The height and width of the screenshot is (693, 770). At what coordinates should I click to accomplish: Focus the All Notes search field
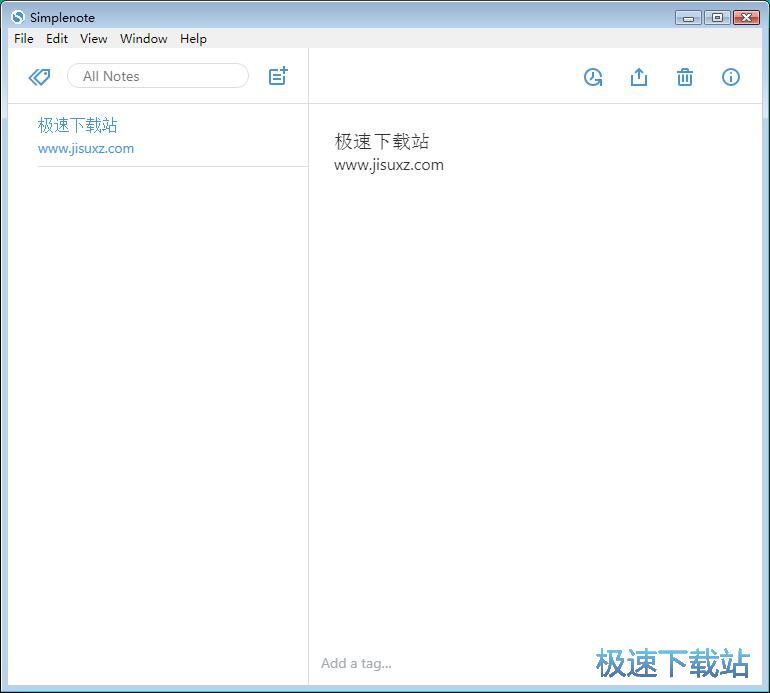coord(158,76)
